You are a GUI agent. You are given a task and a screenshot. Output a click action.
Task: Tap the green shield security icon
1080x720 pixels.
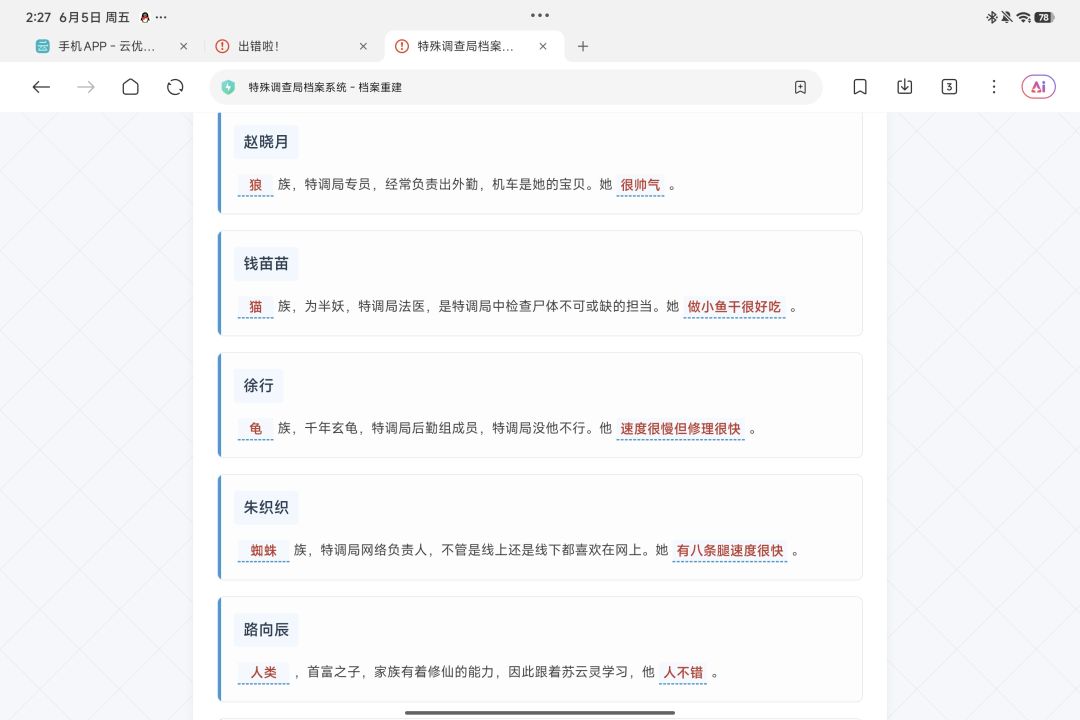(x=228, y=88)
